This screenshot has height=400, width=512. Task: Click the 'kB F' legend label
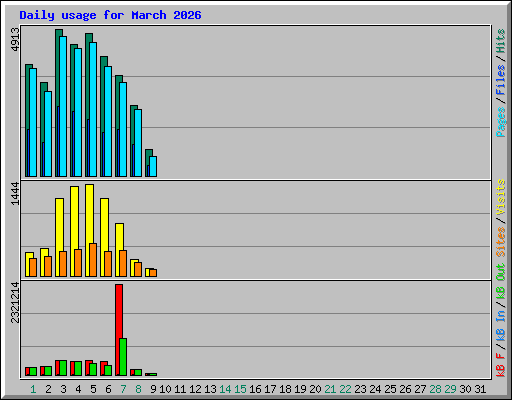[x=501, y=365]
